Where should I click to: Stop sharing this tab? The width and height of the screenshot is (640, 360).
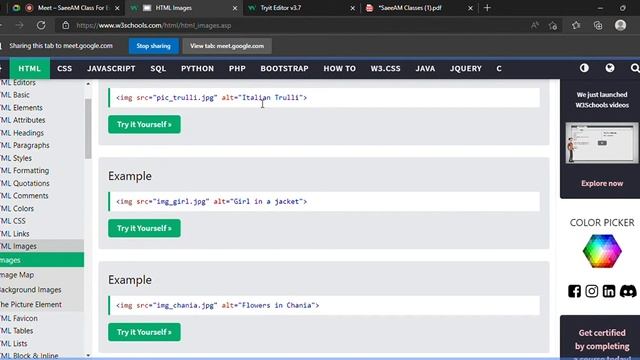click(x=153, y=46)
